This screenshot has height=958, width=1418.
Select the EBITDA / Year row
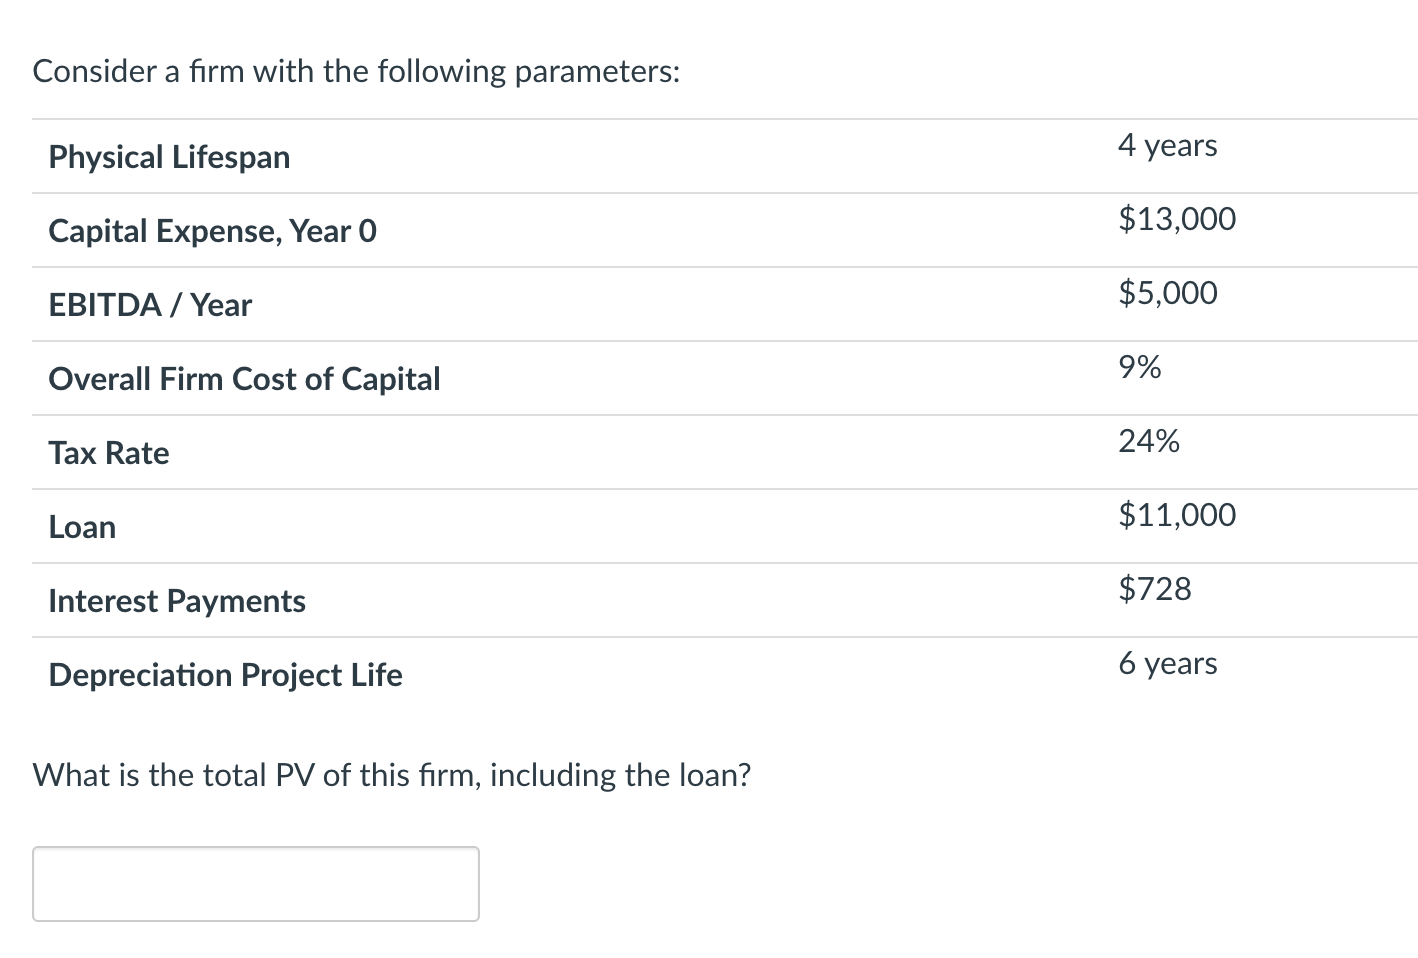150,304
